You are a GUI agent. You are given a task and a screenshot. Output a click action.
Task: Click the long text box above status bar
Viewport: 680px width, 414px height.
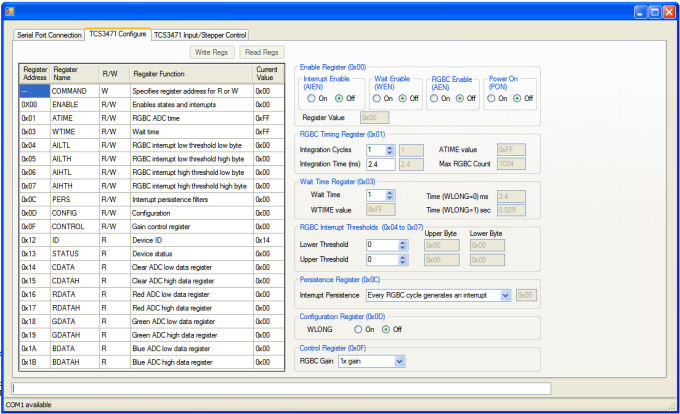[x=281, y=388]
